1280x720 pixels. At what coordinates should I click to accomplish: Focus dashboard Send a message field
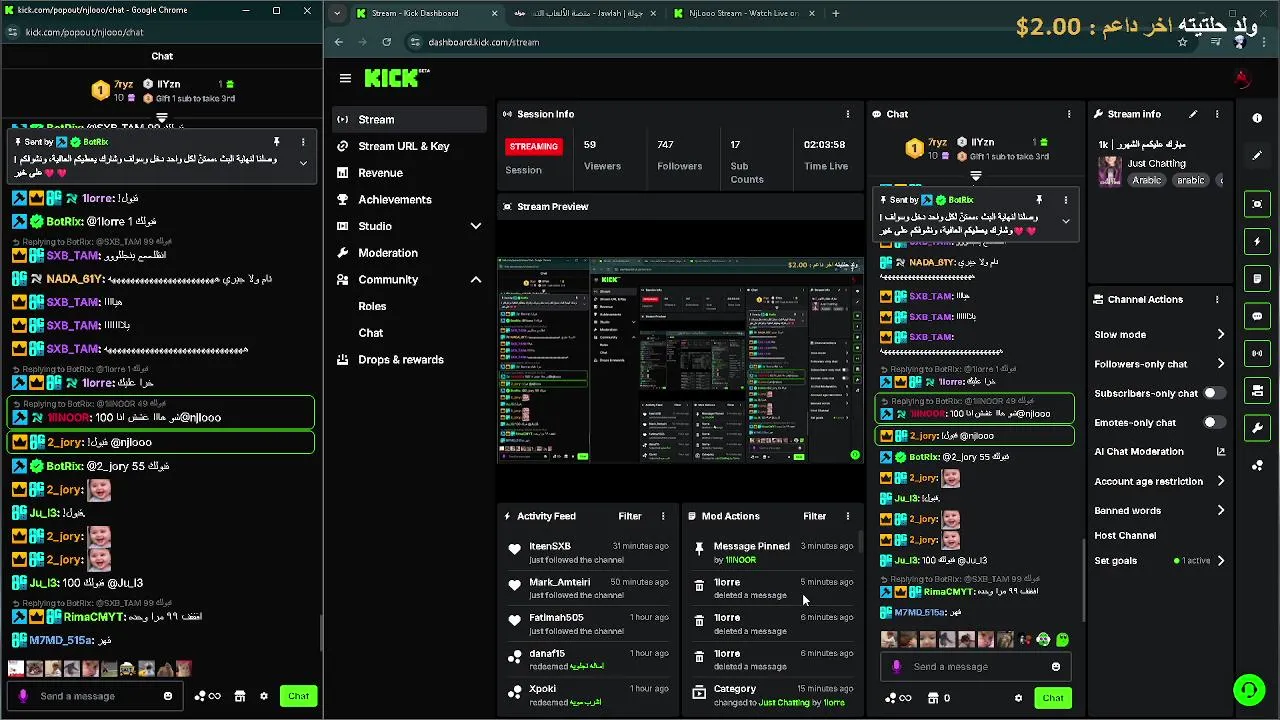tap(975, 667)
